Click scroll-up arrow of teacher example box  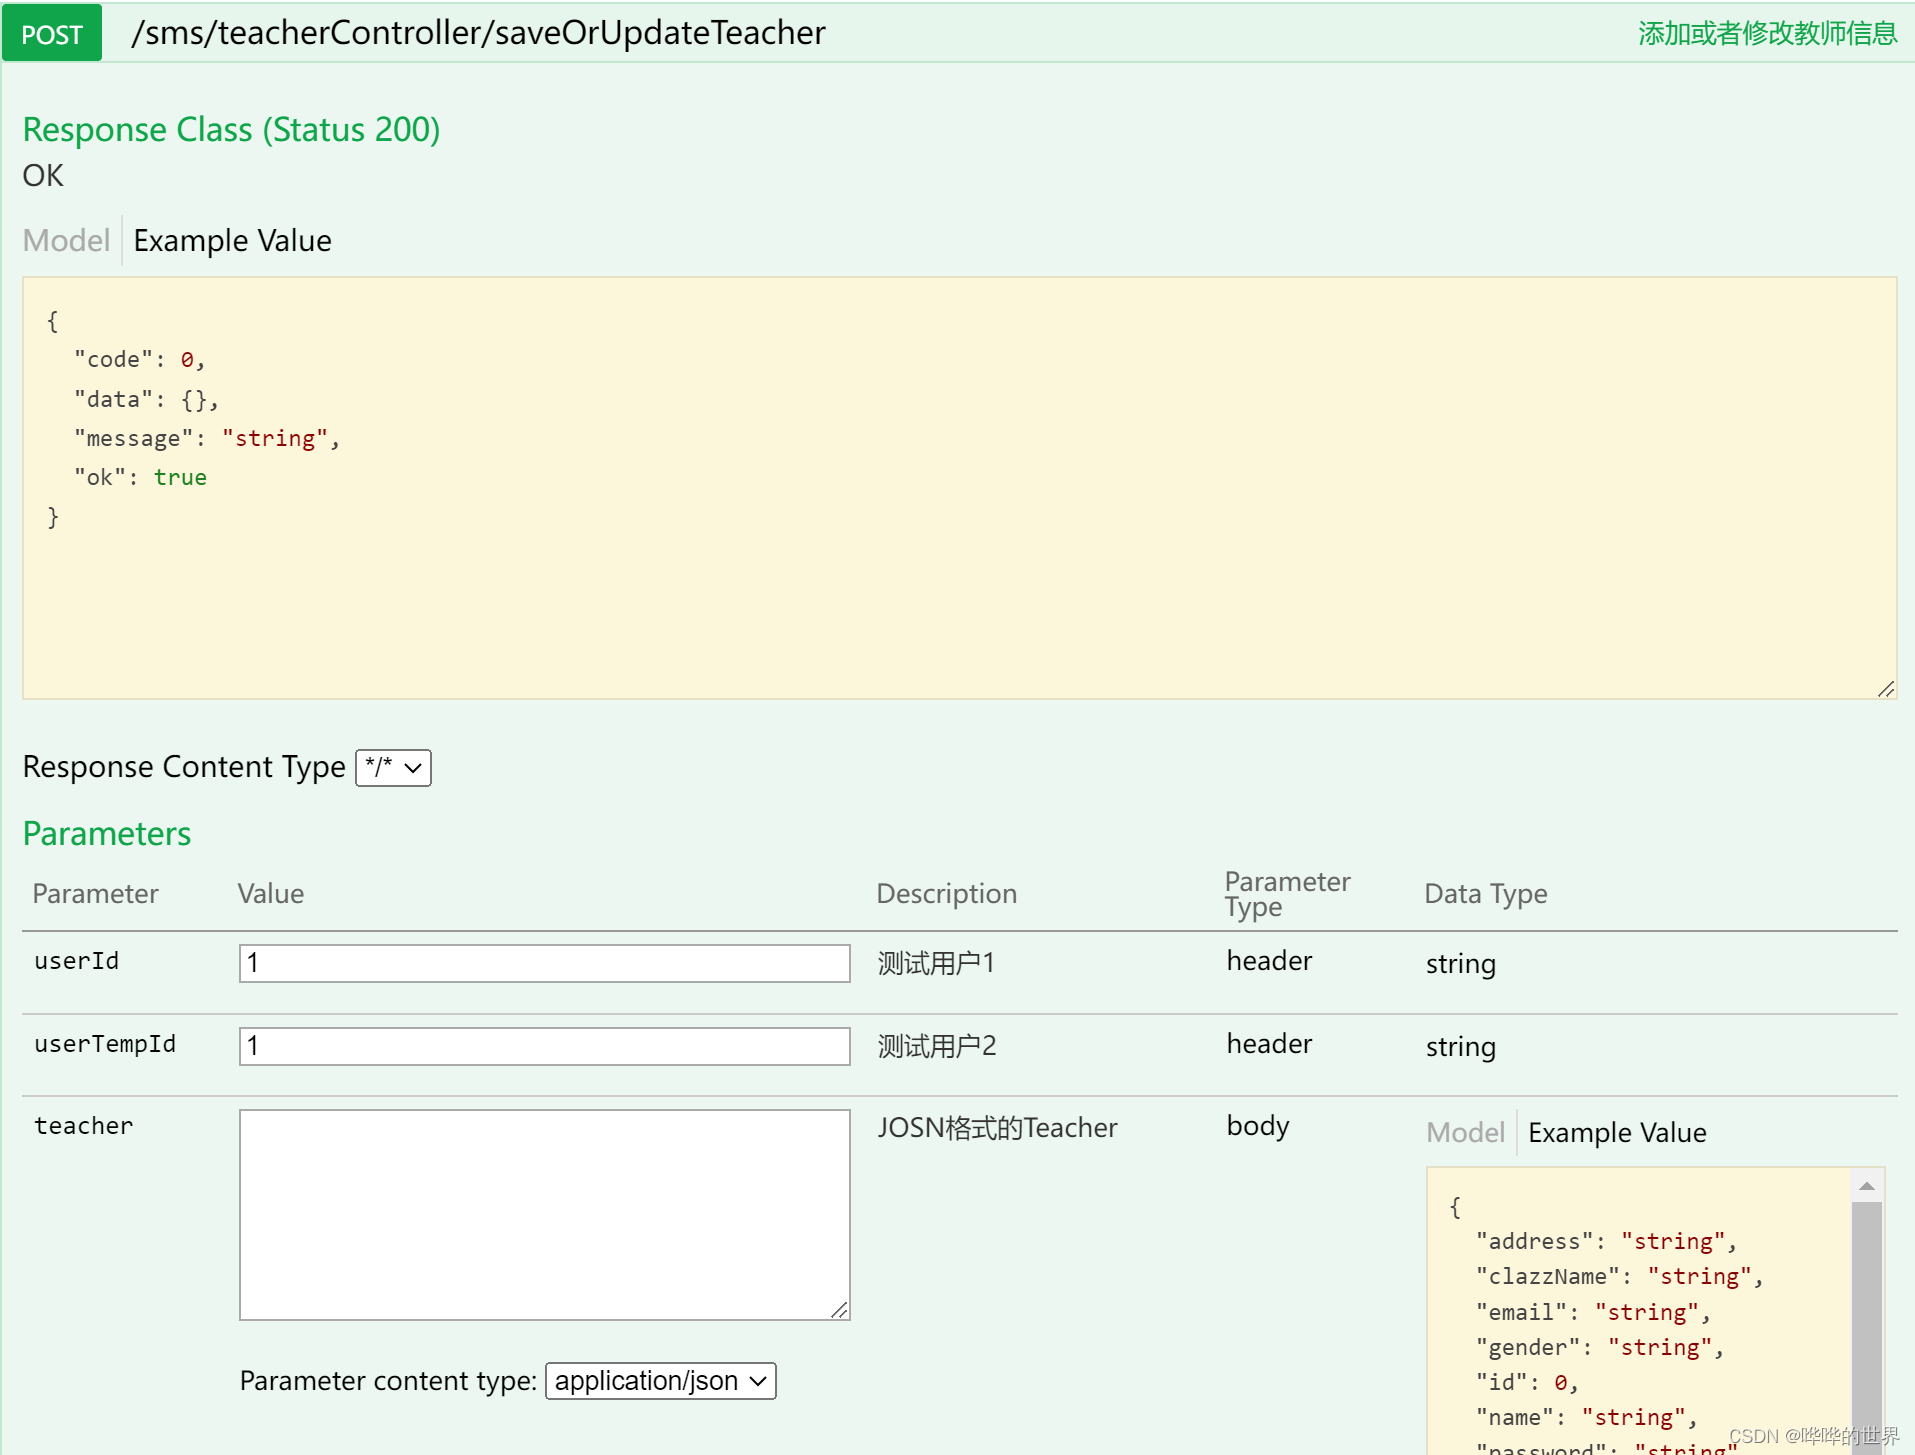coord(1867,1186)
